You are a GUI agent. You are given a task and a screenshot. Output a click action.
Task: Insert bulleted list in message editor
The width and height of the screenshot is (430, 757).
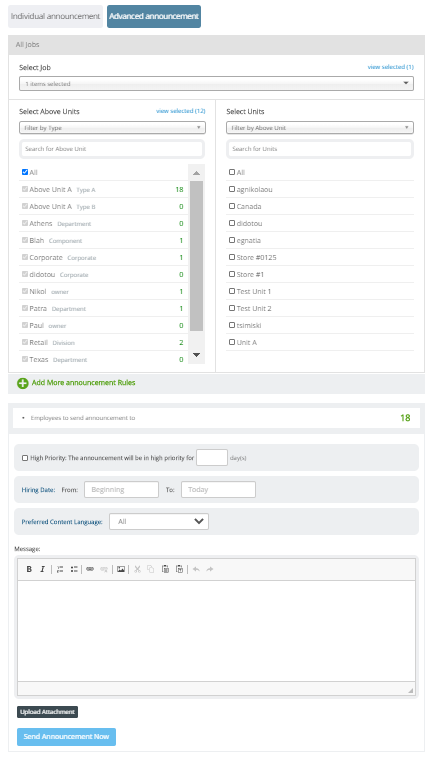pyautogui.click(x=74, y=569)
